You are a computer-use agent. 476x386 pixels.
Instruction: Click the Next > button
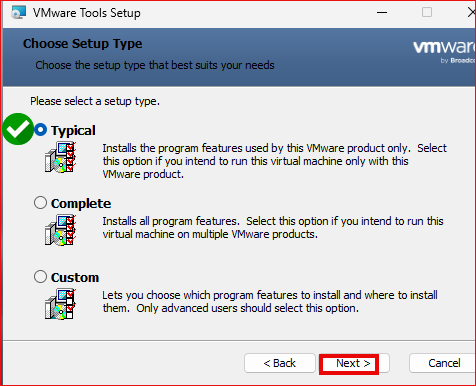coord(354,363)
